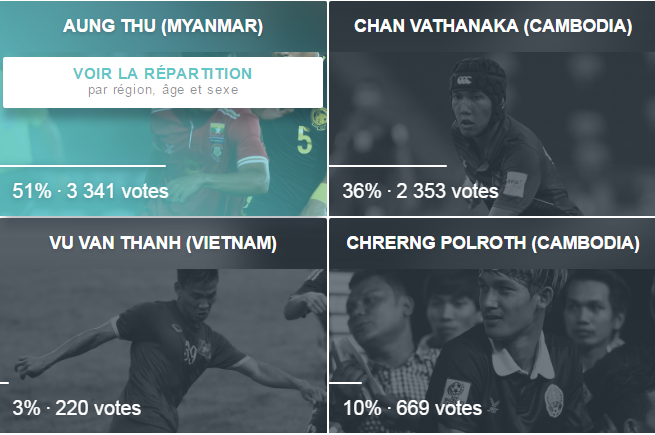
Task: Select the 36% · 2 353 votes result
Action: (x=420, y=191)
